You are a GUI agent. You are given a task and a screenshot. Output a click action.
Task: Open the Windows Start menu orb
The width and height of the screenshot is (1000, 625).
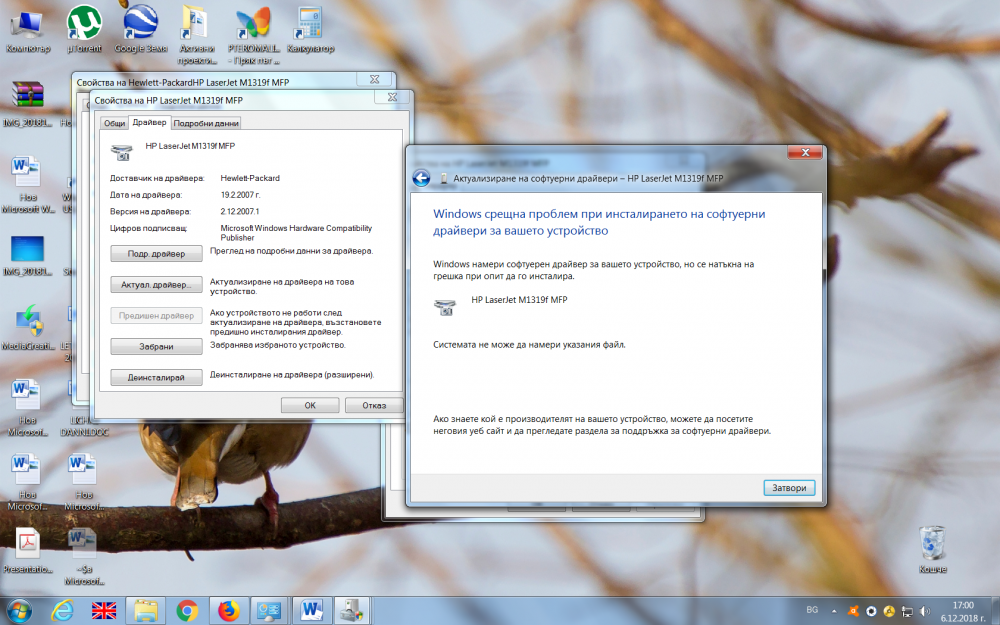[19, 611]
